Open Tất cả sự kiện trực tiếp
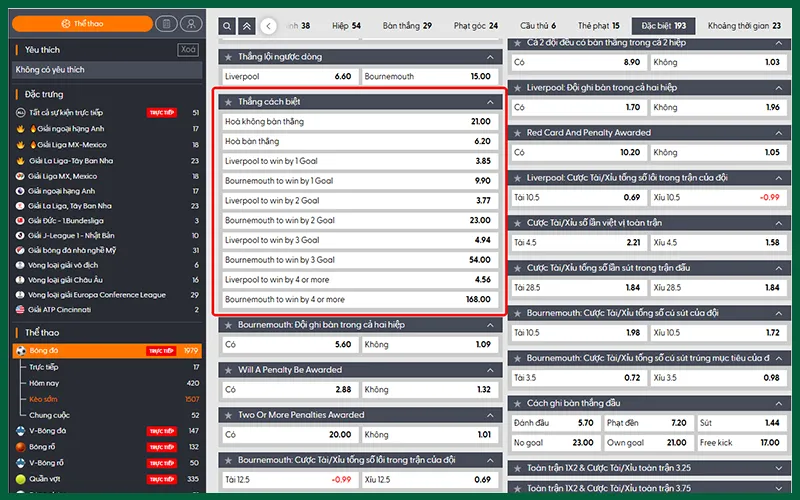Screen dimensions: 800x500 click(107, 113)
